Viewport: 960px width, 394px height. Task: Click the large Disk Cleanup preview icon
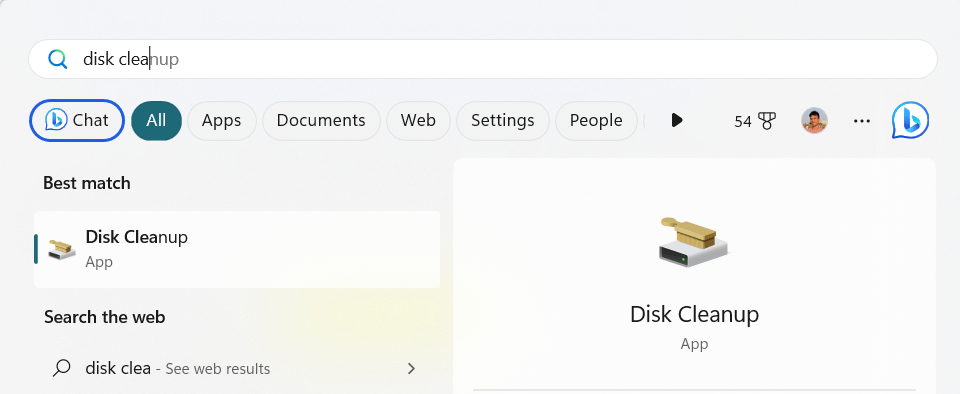pyautogui.click(x=693, y=242)
